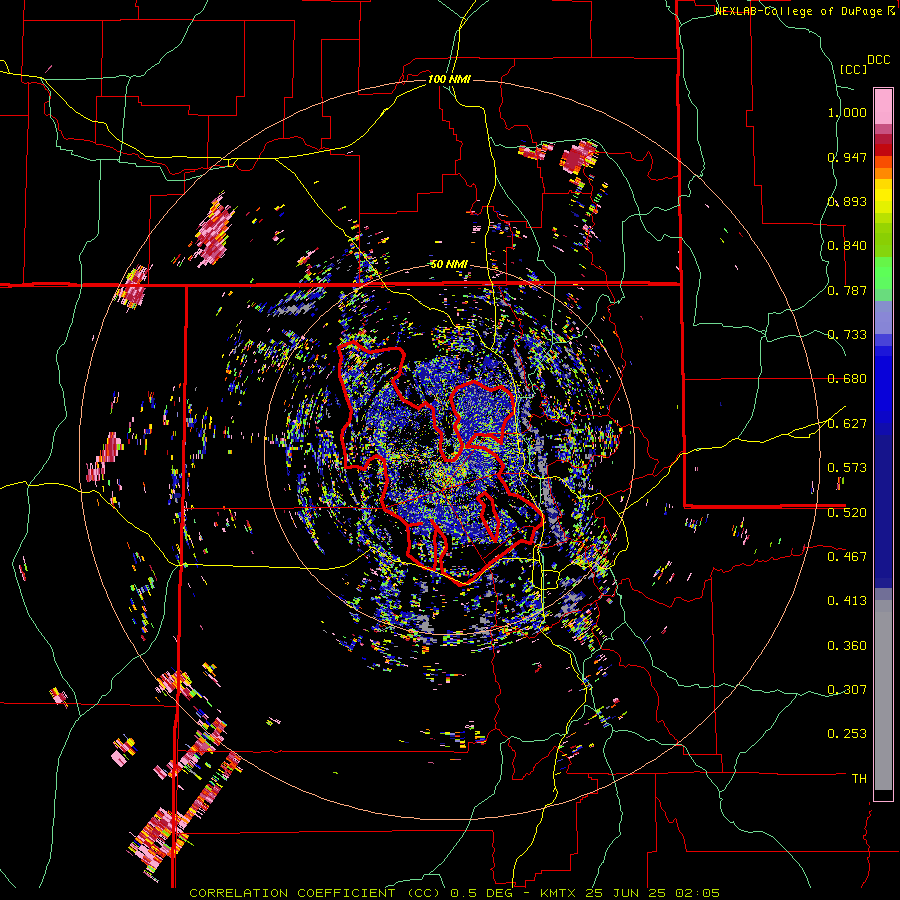Click the 0.360 color scale value
This screenshot has width=900, height=900.
coord(847,646)
